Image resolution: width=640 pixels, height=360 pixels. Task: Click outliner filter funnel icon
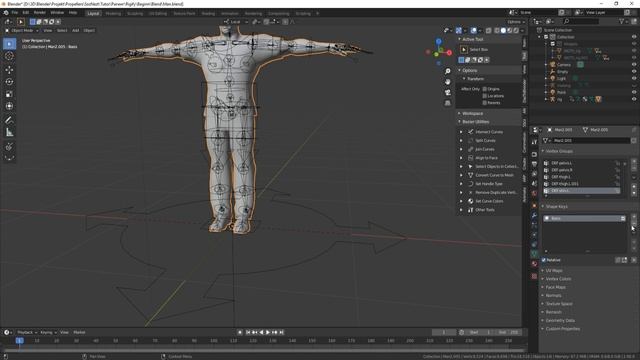tap(622, 21)
